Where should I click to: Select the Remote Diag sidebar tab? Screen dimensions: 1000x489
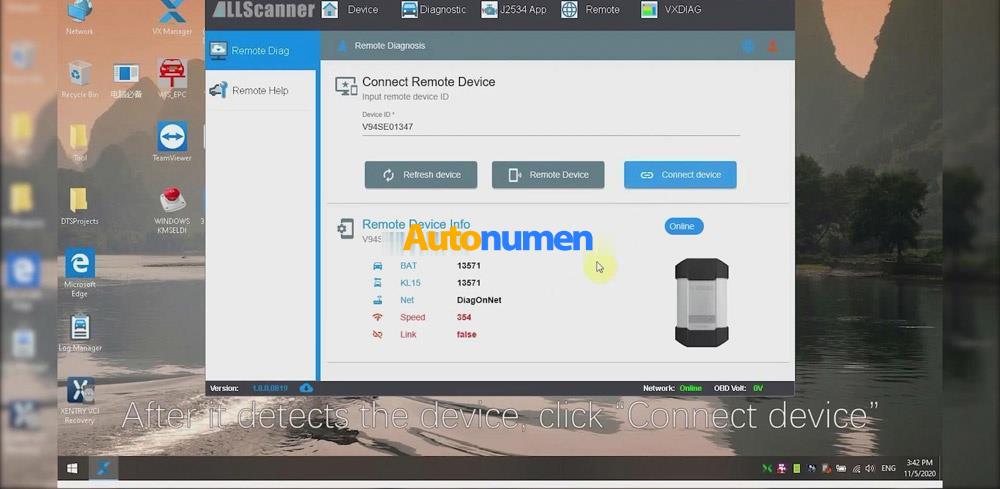coord(261,50)
